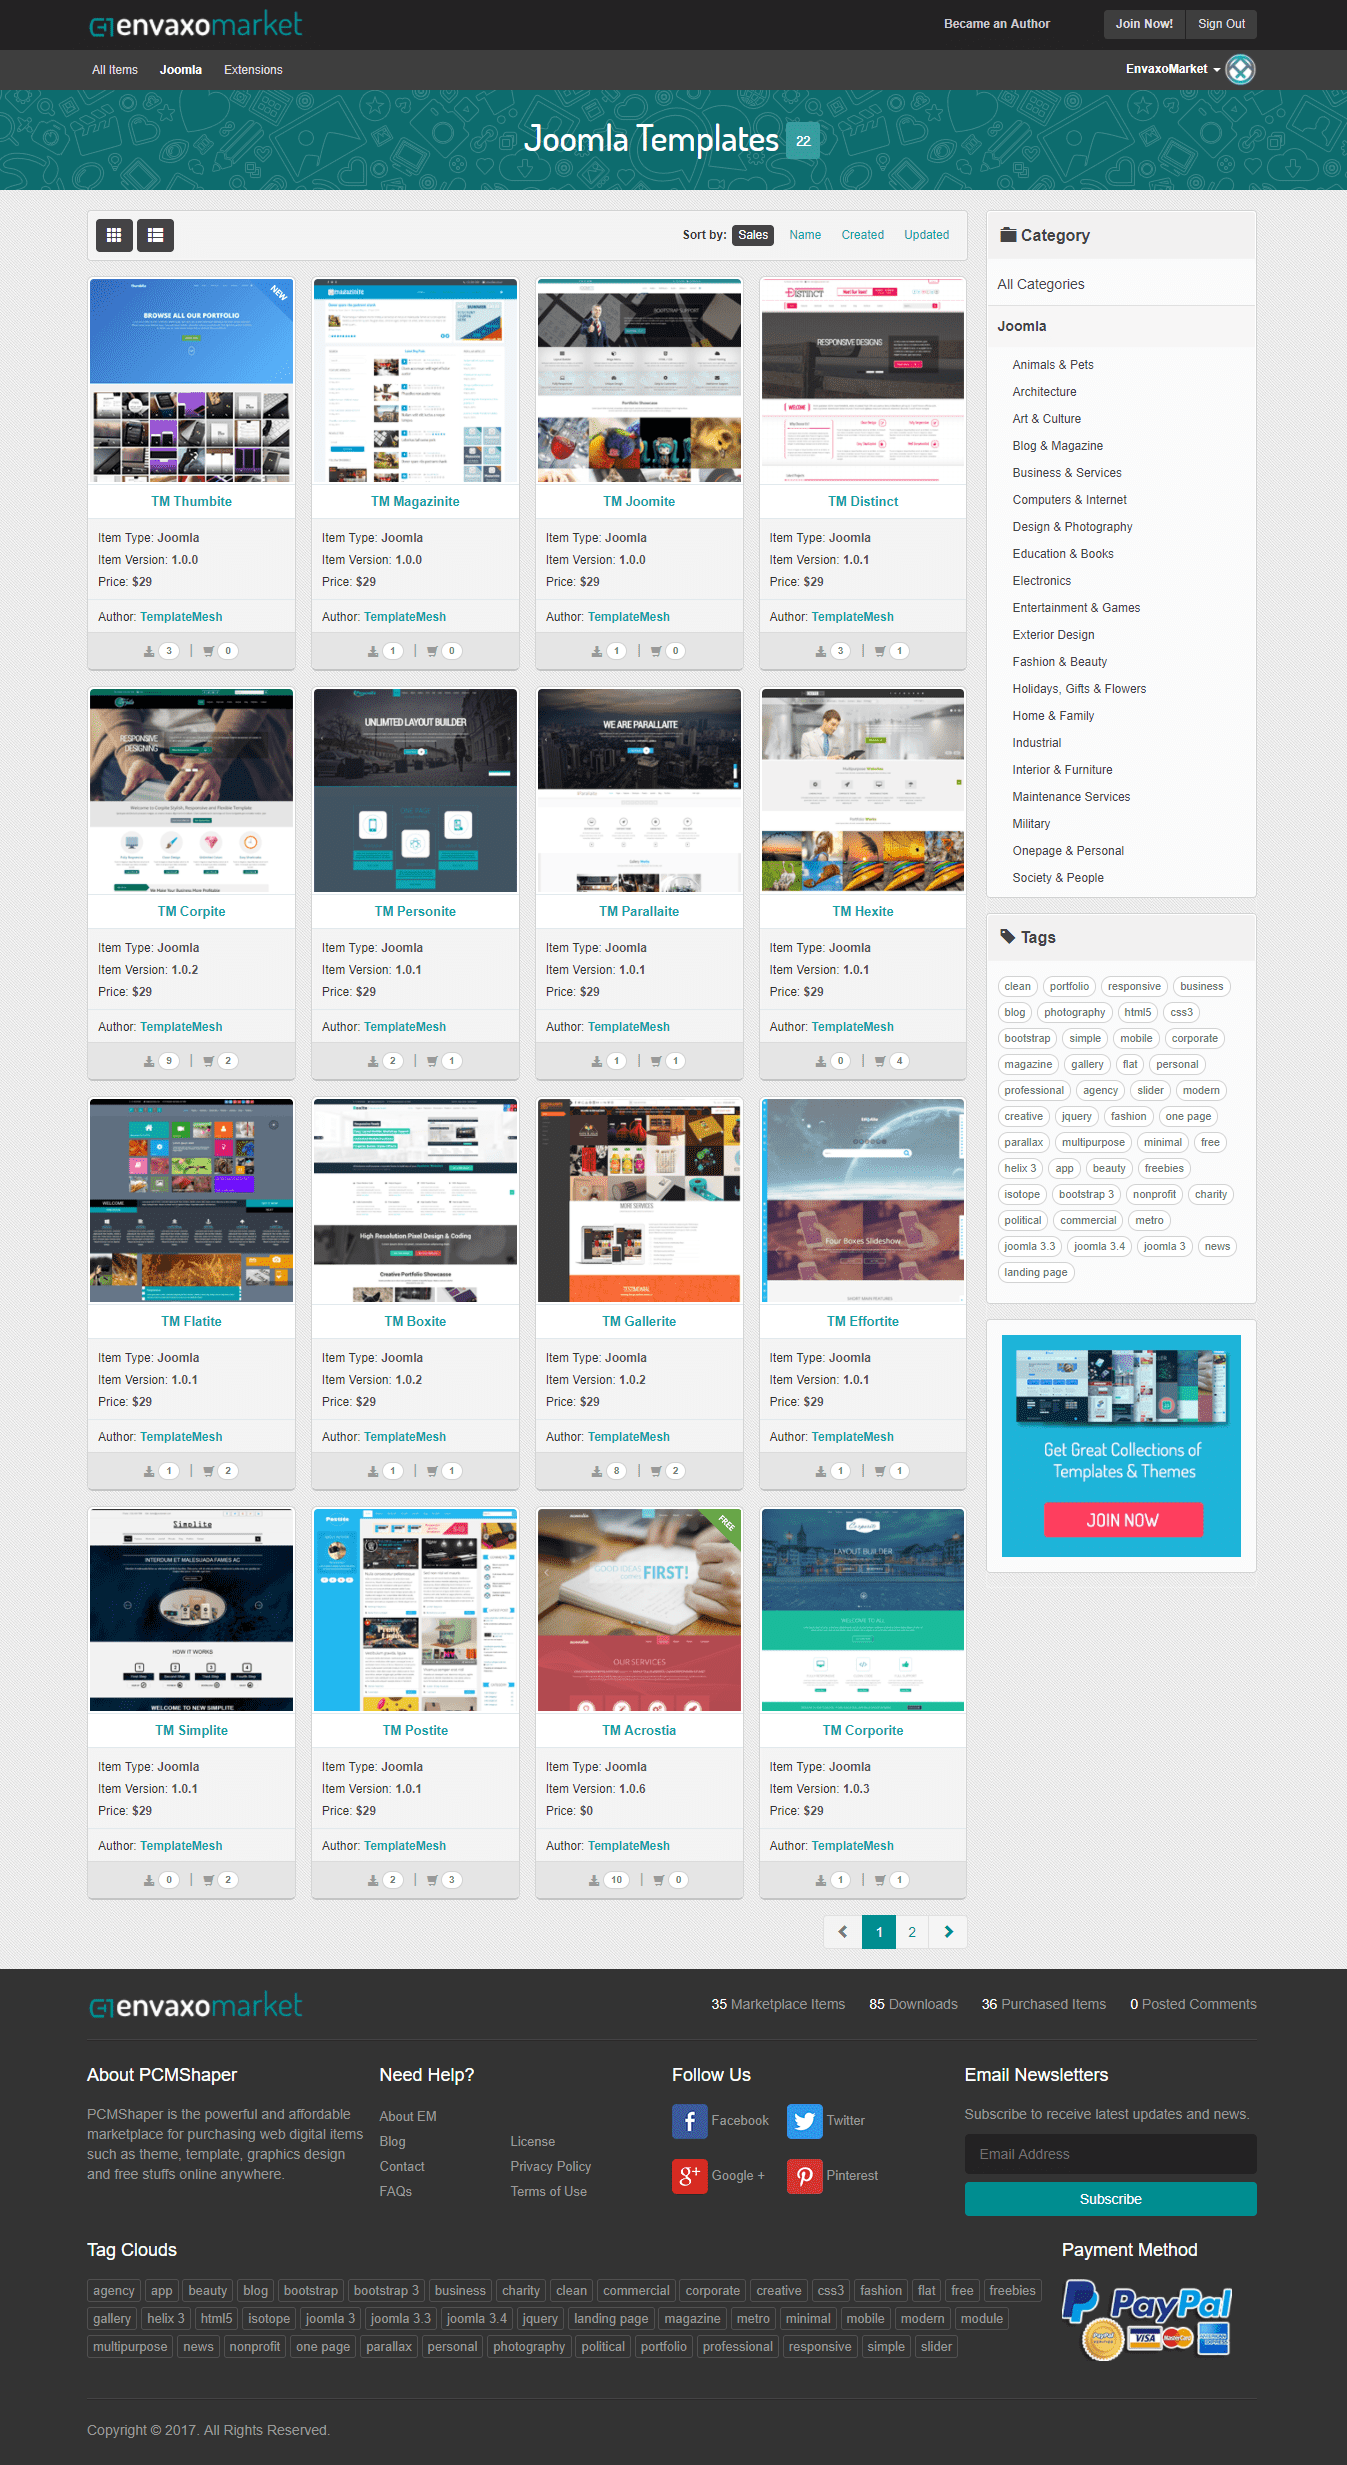Viewport: 1347px width, 2465px height.
Task: Click the download icon on TM Acrostia card
Action: pyautogui.click(x=594, y=1880)
